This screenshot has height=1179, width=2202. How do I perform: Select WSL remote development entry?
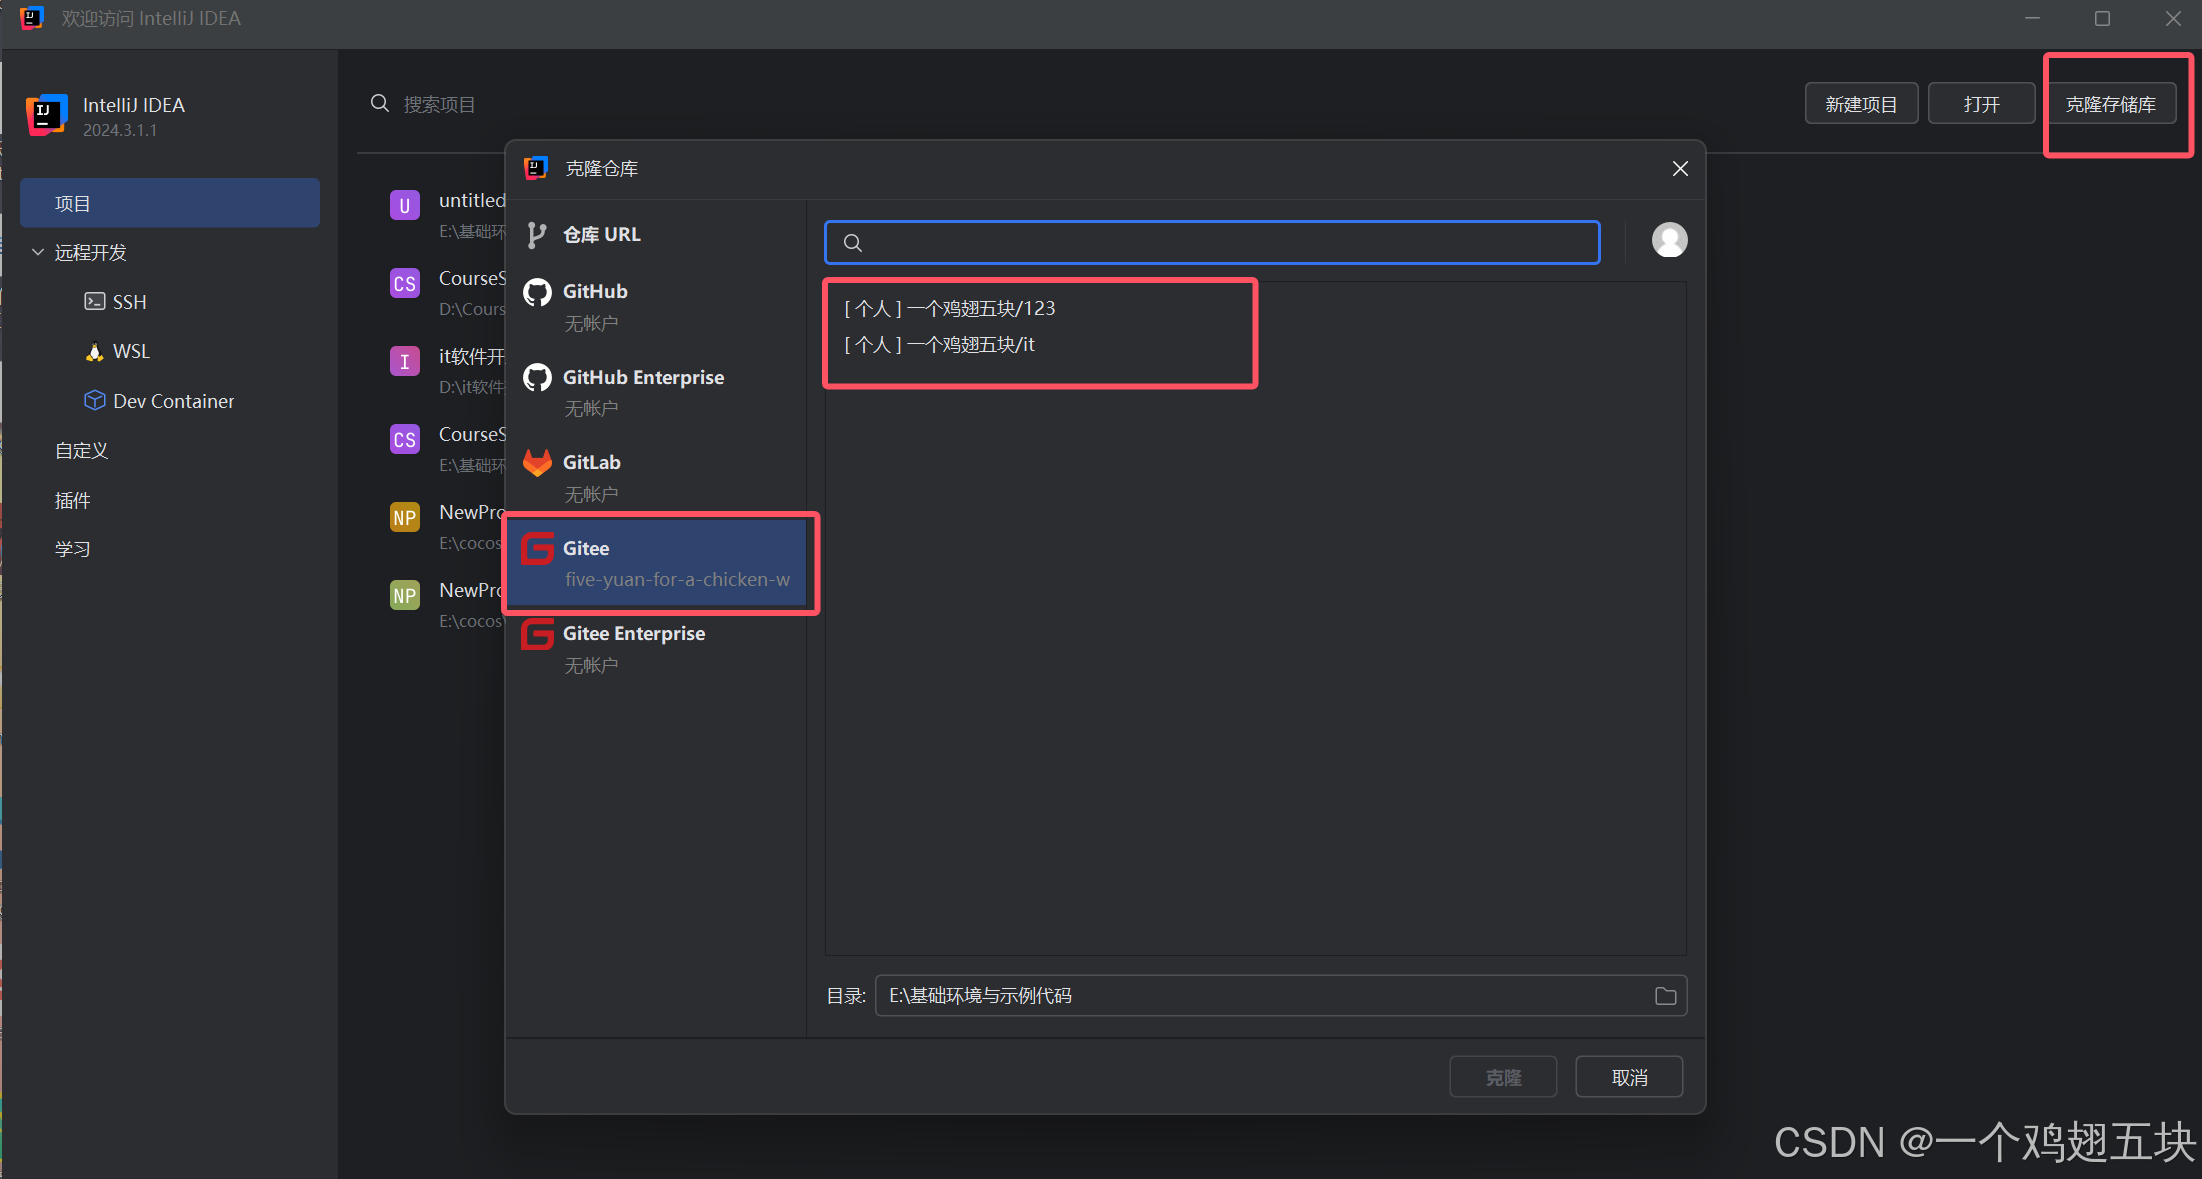130,352
